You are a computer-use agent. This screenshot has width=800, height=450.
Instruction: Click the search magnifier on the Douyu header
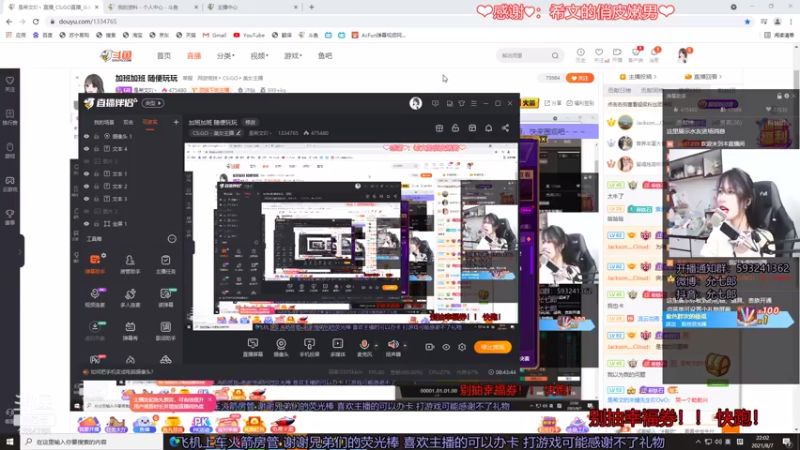(x=555, y=56)
